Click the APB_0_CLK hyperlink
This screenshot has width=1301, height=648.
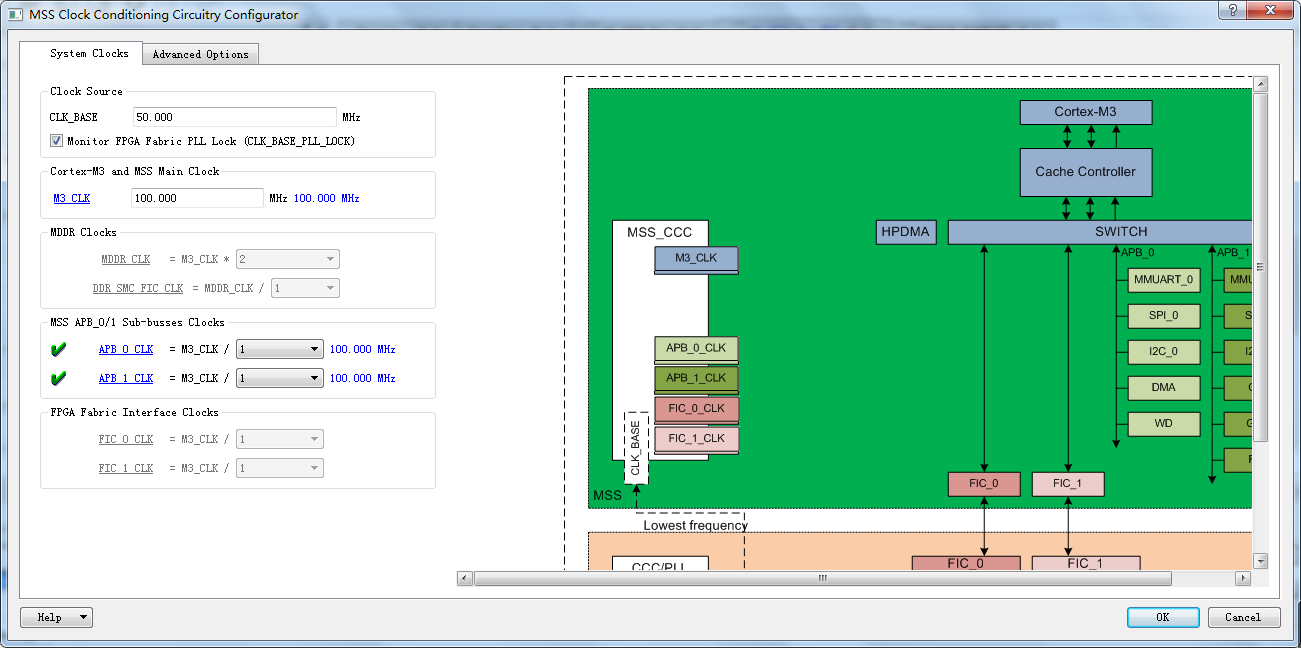pyautogui.click(x=125, y=349)
